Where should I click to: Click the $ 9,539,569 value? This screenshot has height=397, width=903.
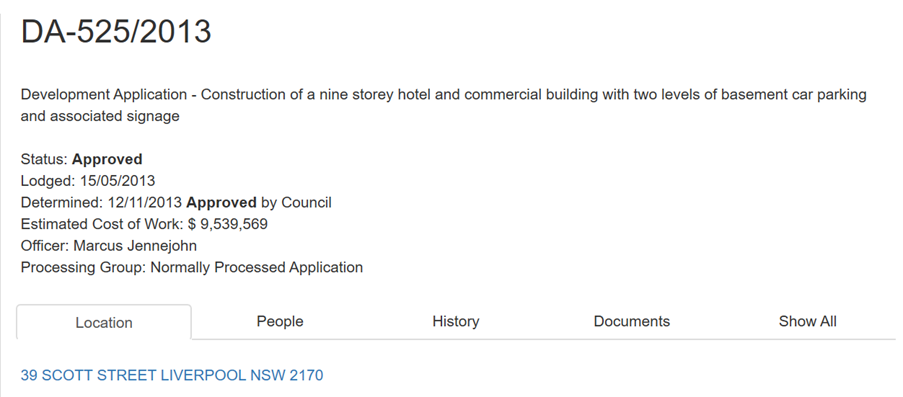click(228, 224)
